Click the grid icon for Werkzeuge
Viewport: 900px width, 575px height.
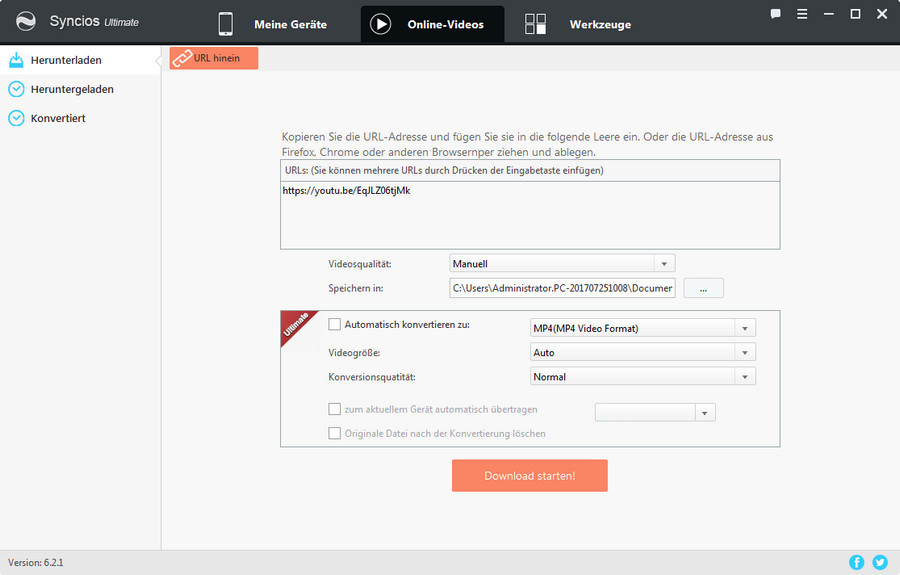click(x=535, y=24)
